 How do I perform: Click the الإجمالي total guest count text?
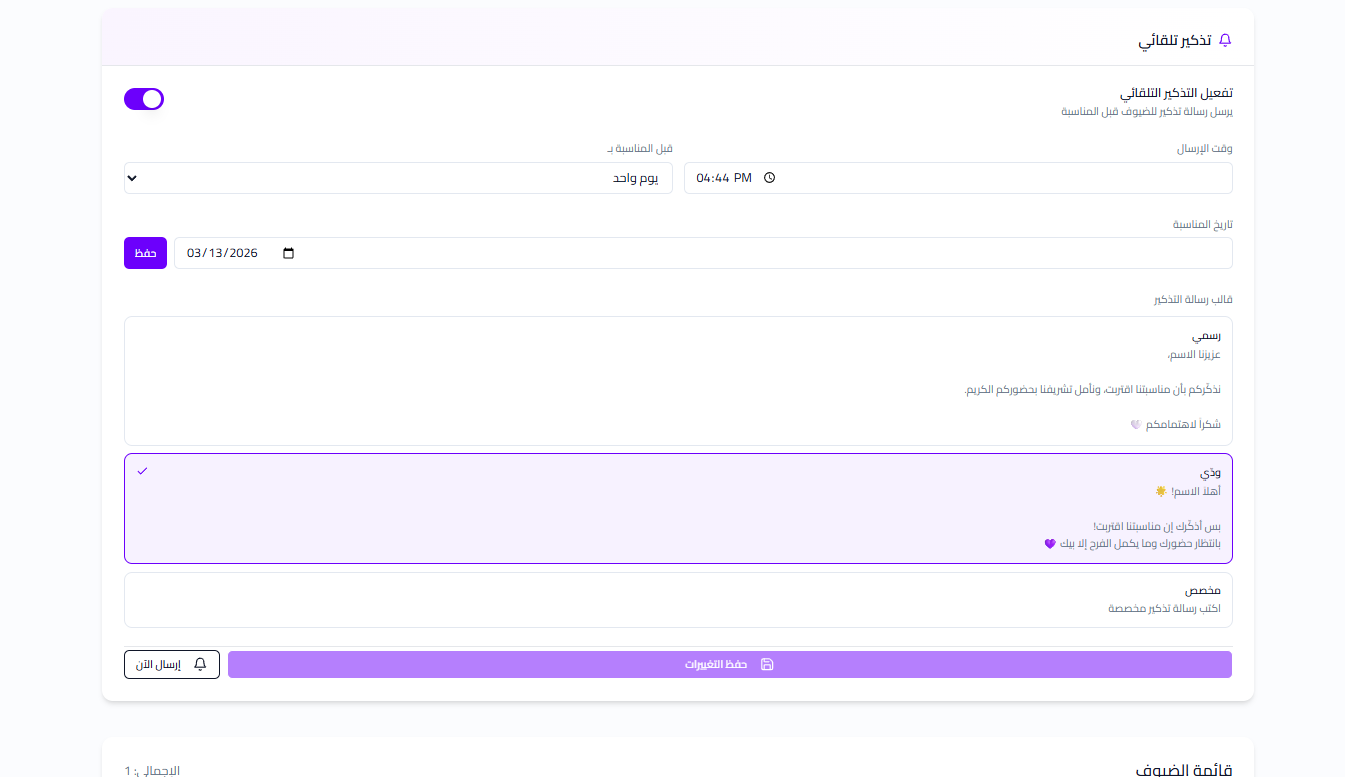pyautogui.click(x=153, y=770)
